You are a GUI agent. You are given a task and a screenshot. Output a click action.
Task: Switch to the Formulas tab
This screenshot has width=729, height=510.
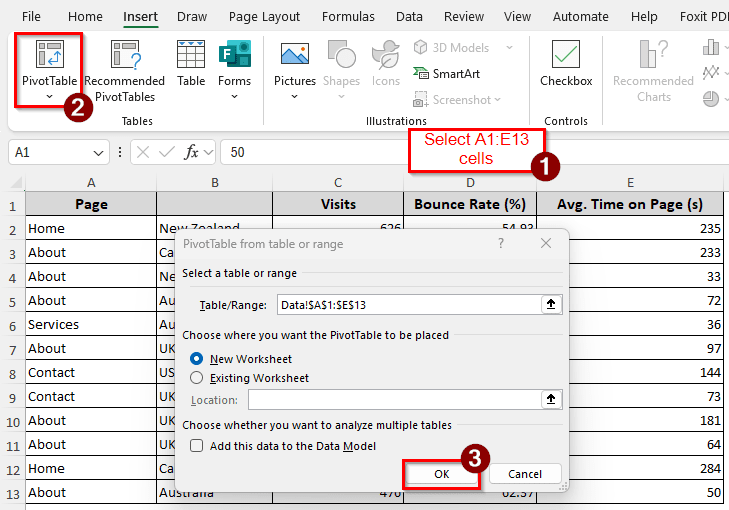pos(349,17)
